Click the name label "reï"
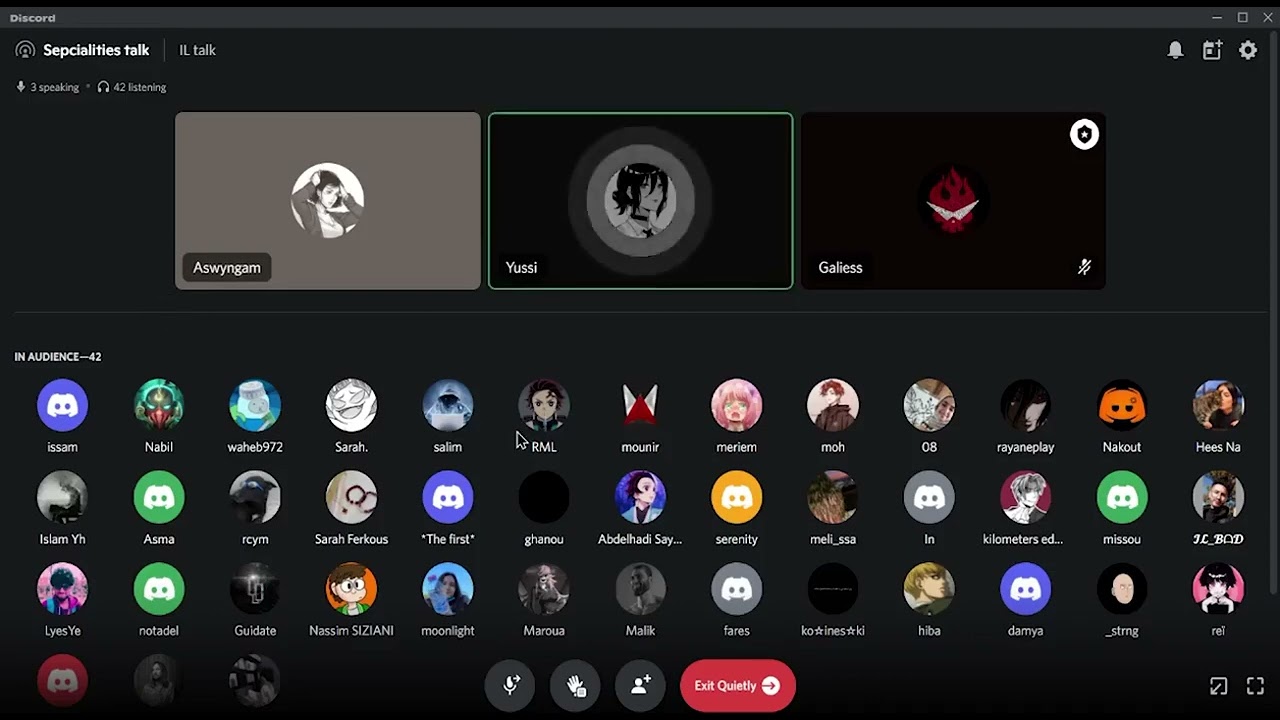This screenshot has width=1280, height=720. tap(1218, 631)
